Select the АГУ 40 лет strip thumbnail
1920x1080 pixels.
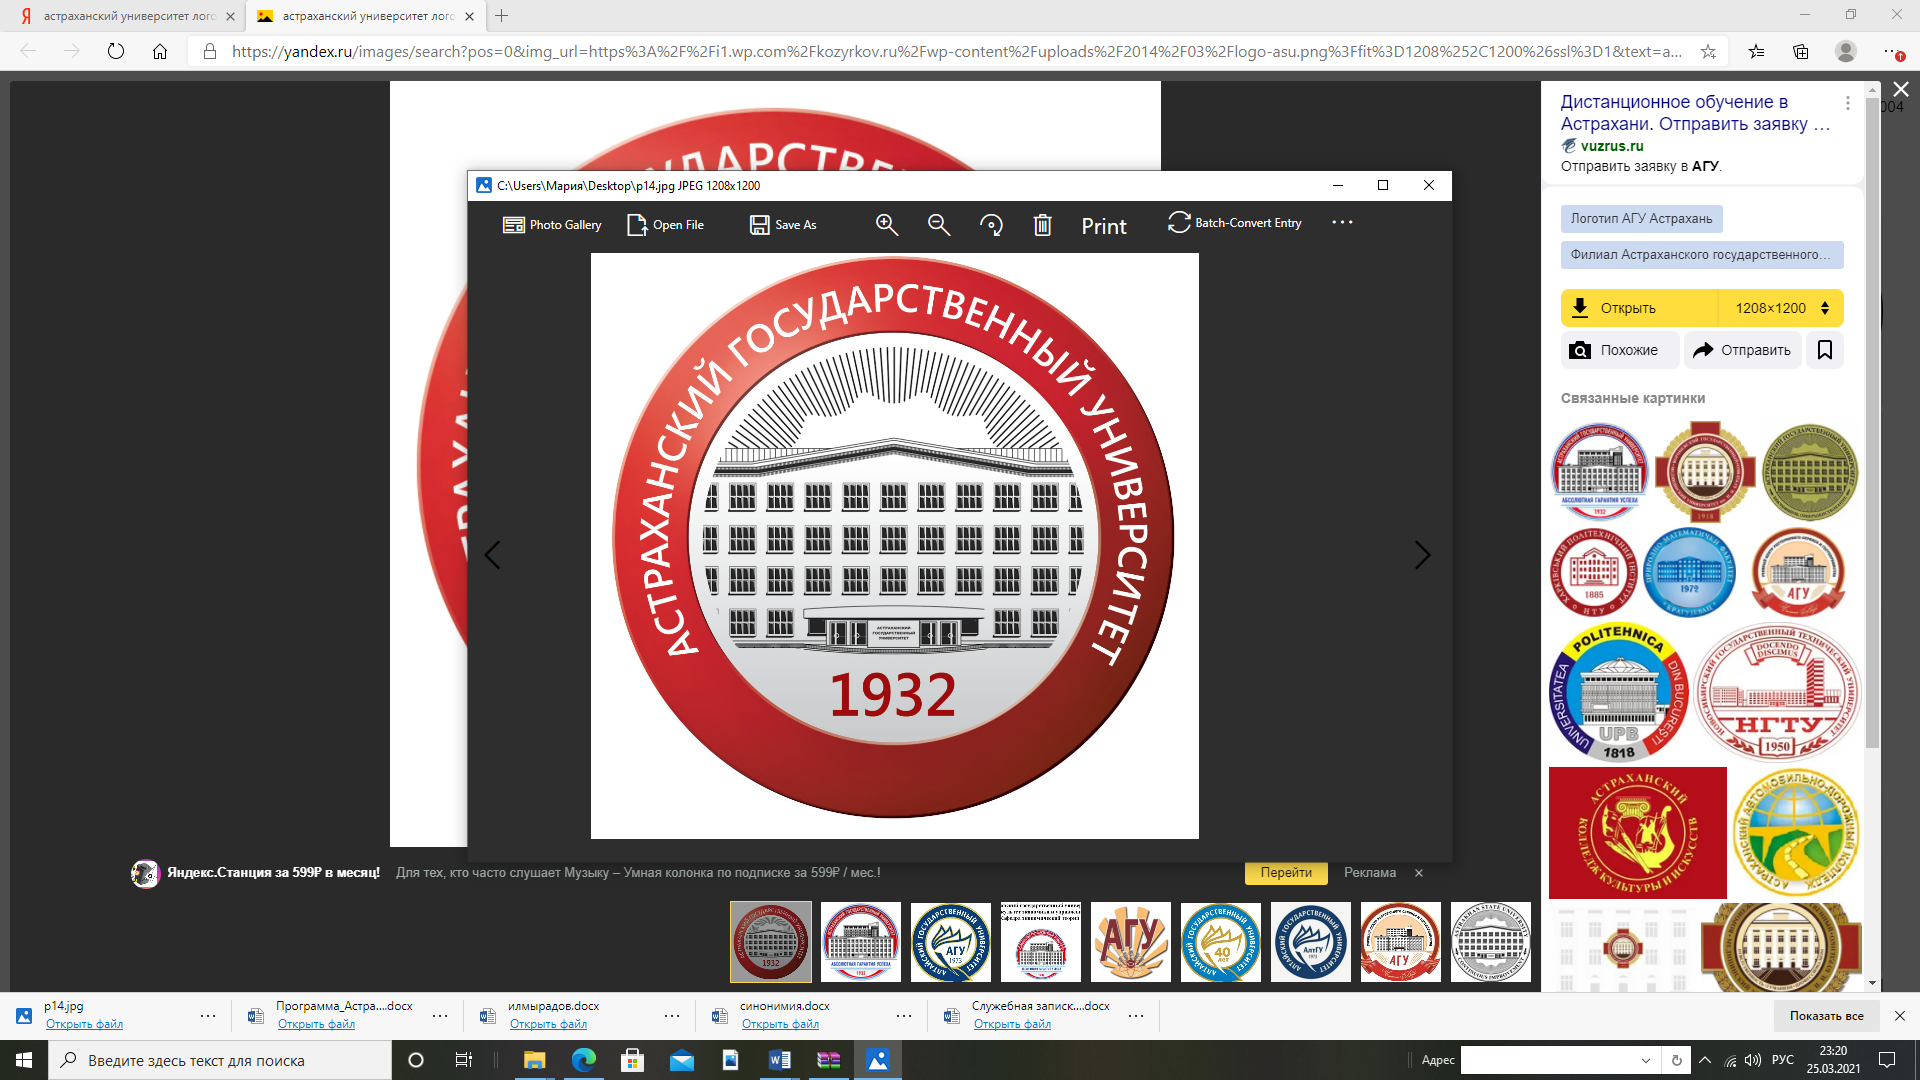coord(1220,942)
